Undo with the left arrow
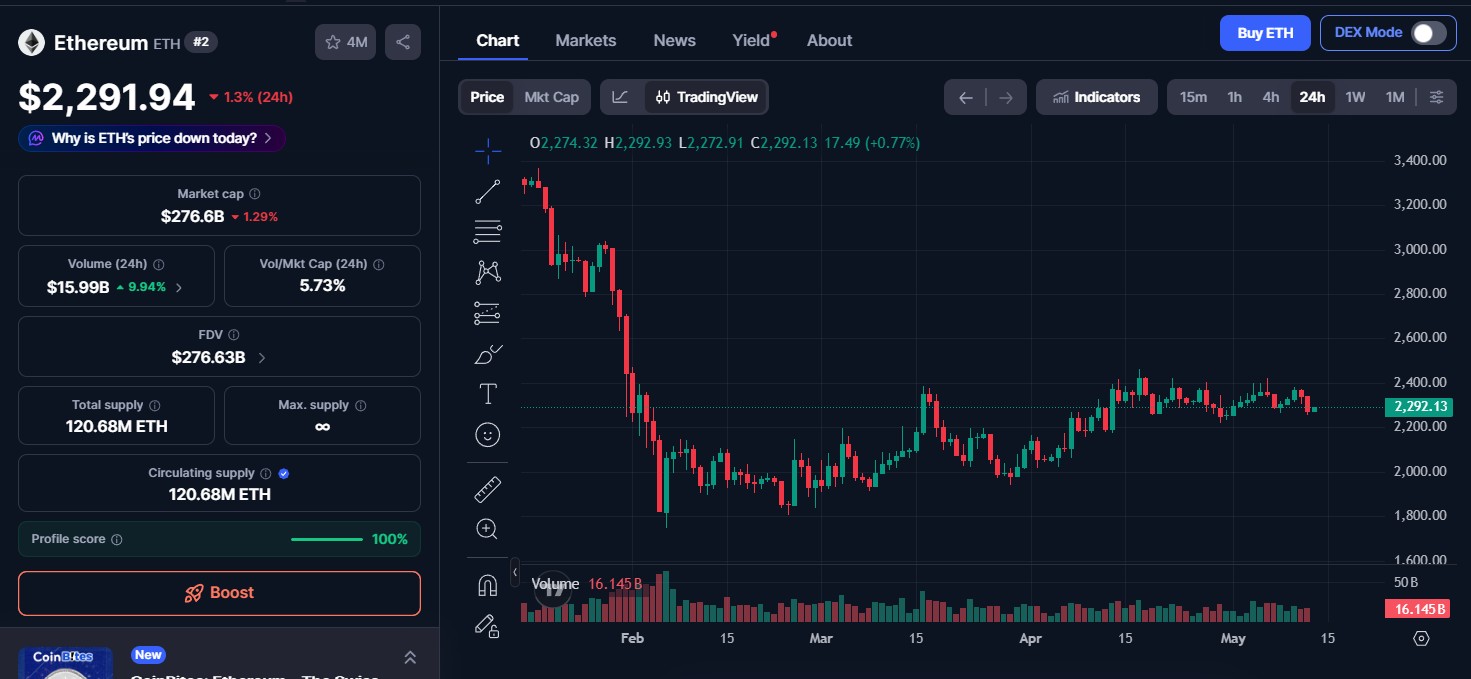 pos(965,97)
